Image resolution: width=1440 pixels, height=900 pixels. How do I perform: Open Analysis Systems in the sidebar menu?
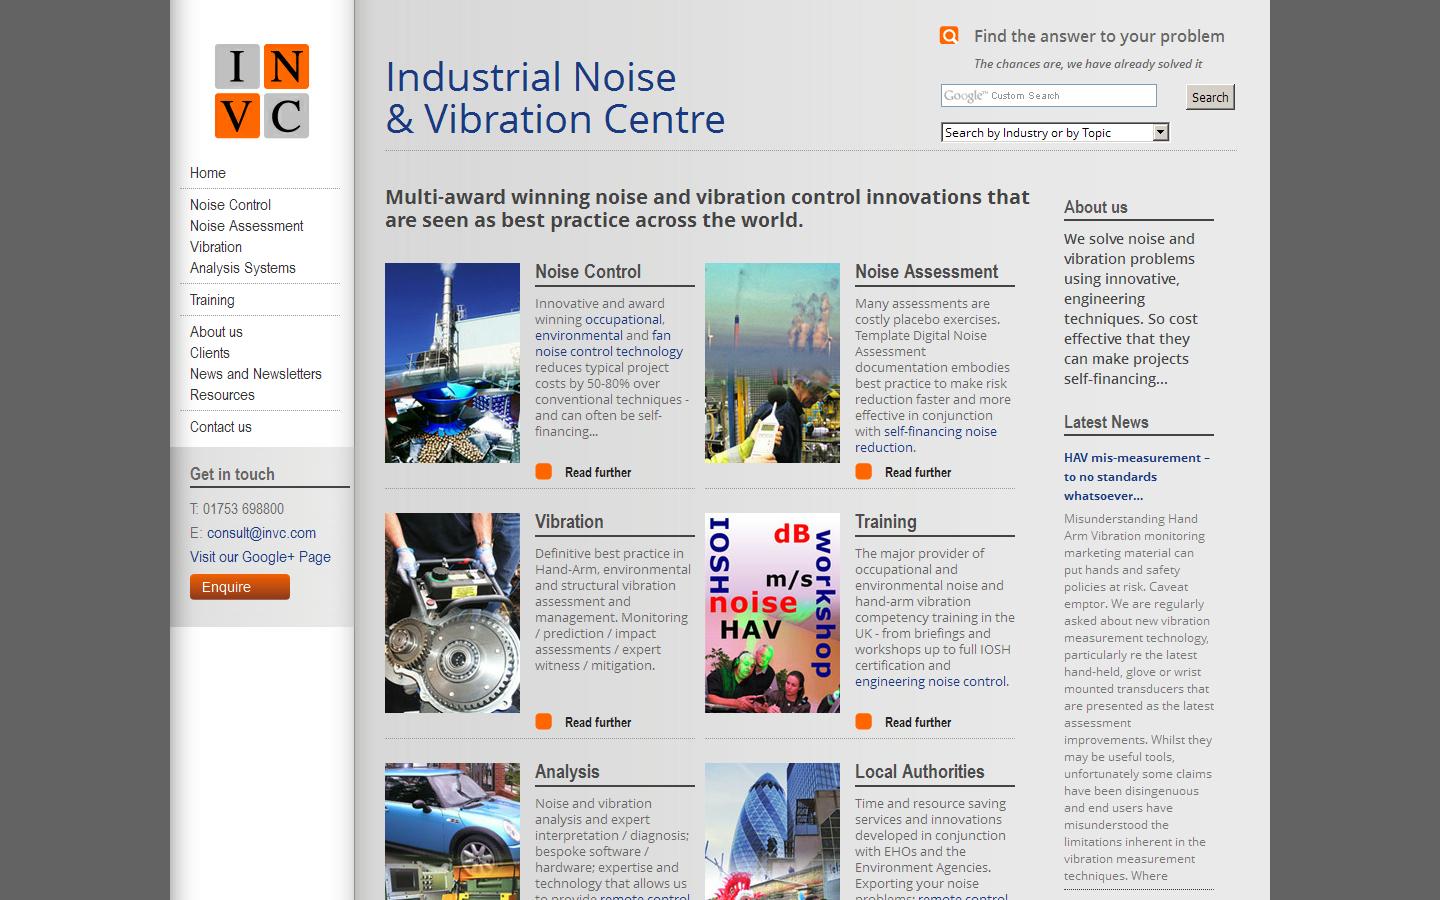(x=243, y=268)
